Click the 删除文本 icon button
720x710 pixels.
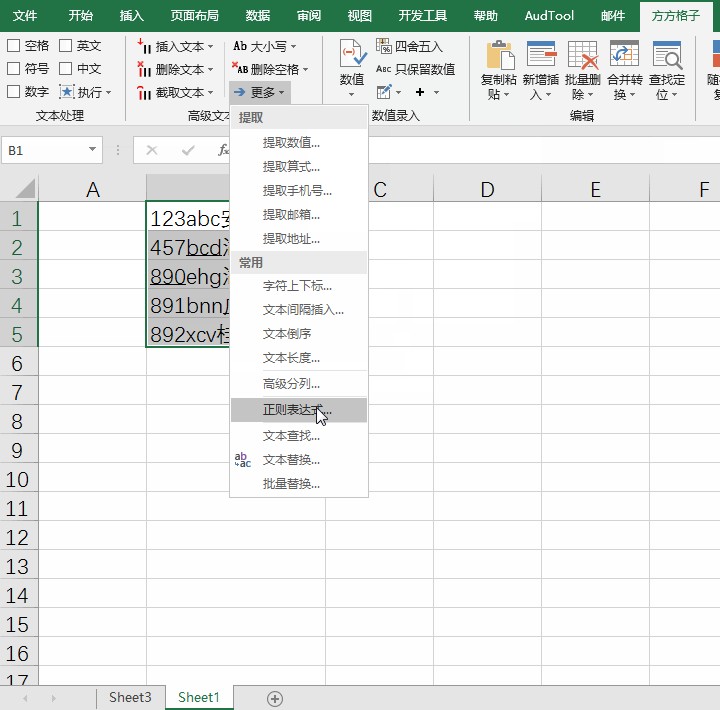pyautogui.click(x=144, y=69)
